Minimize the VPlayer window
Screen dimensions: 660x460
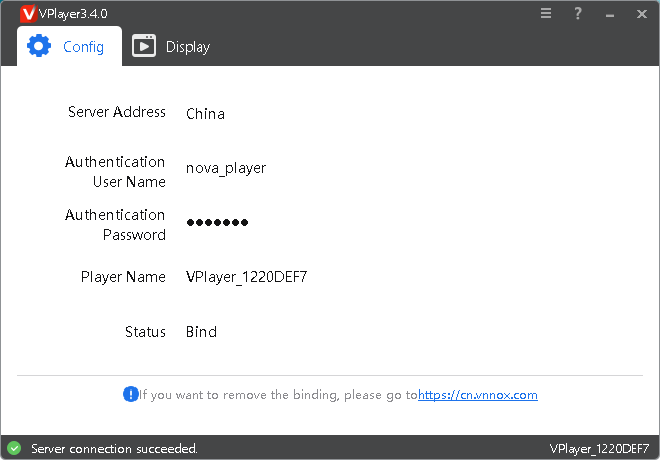pyautogui.click(x=610, y=16)
